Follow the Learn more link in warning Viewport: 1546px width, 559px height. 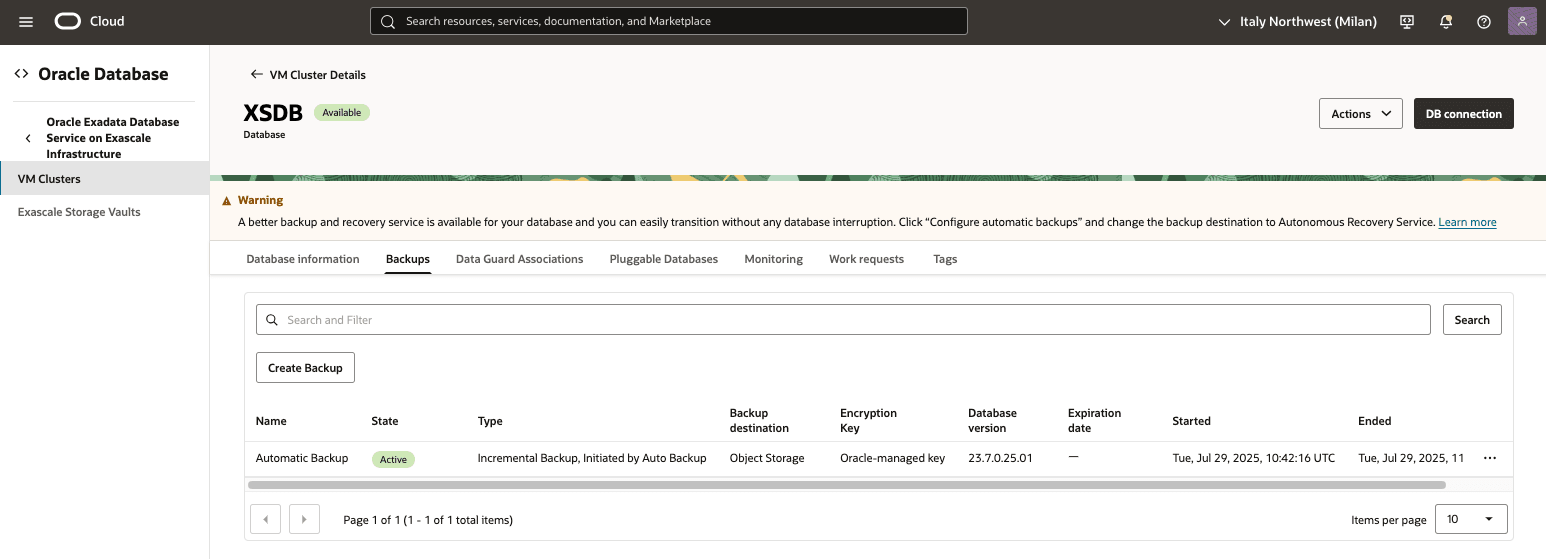click(x=1467, y=222)
